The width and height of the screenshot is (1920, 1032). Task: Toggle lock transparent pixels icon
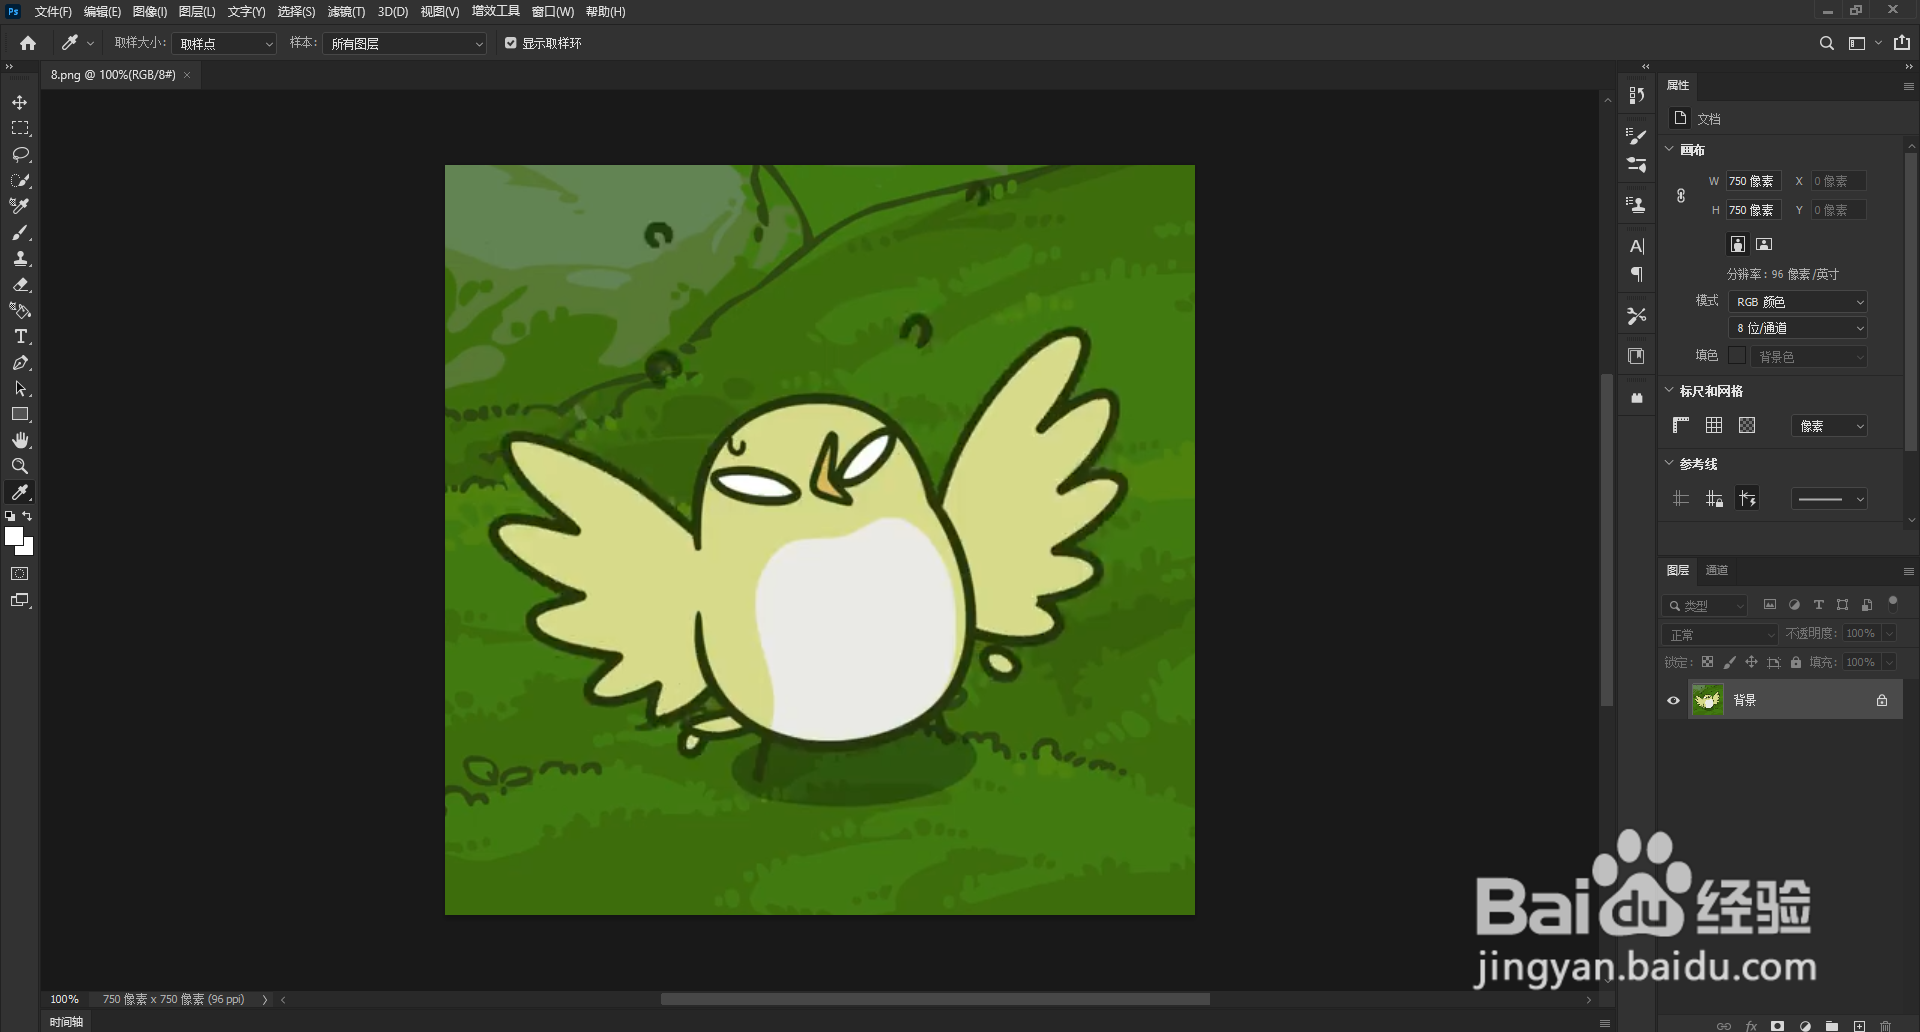(1708, 662)
